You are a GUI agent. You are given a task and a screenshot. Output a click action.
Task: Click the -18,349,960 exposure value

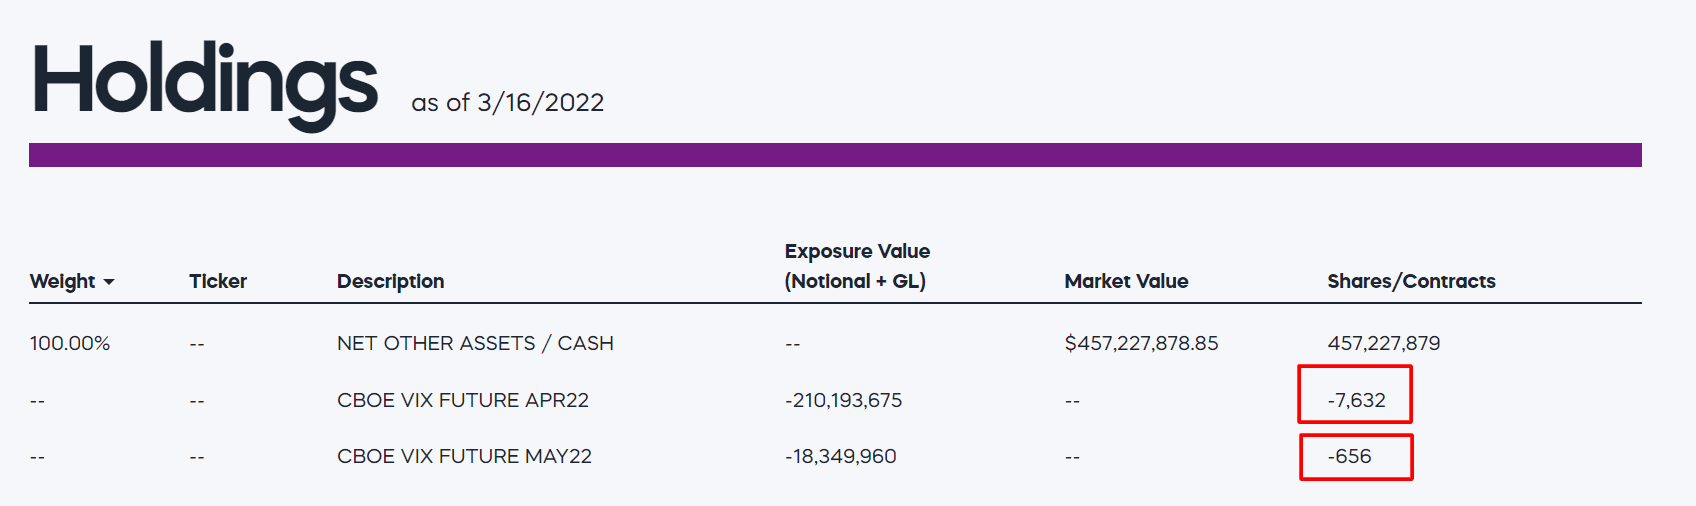pos(840,456)
